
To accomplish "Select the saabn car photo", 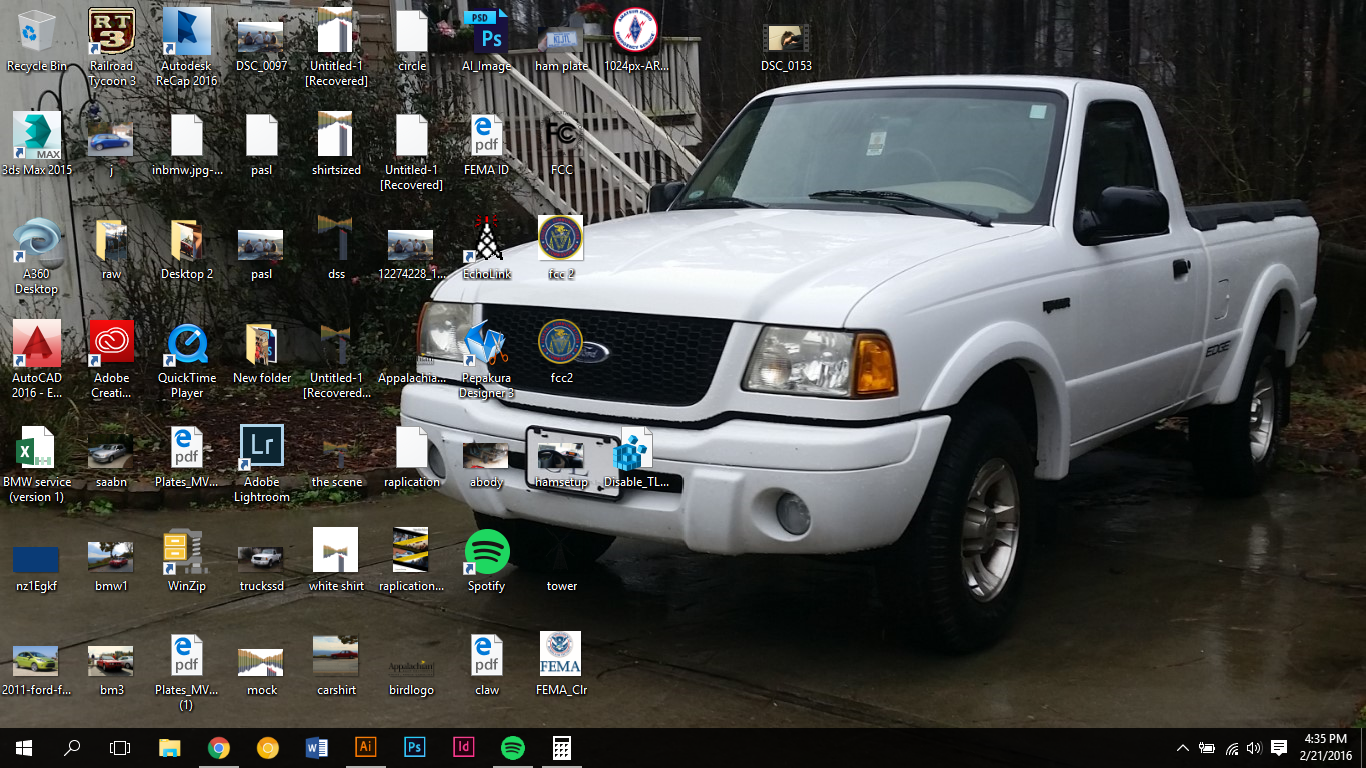I will (112, 458).
